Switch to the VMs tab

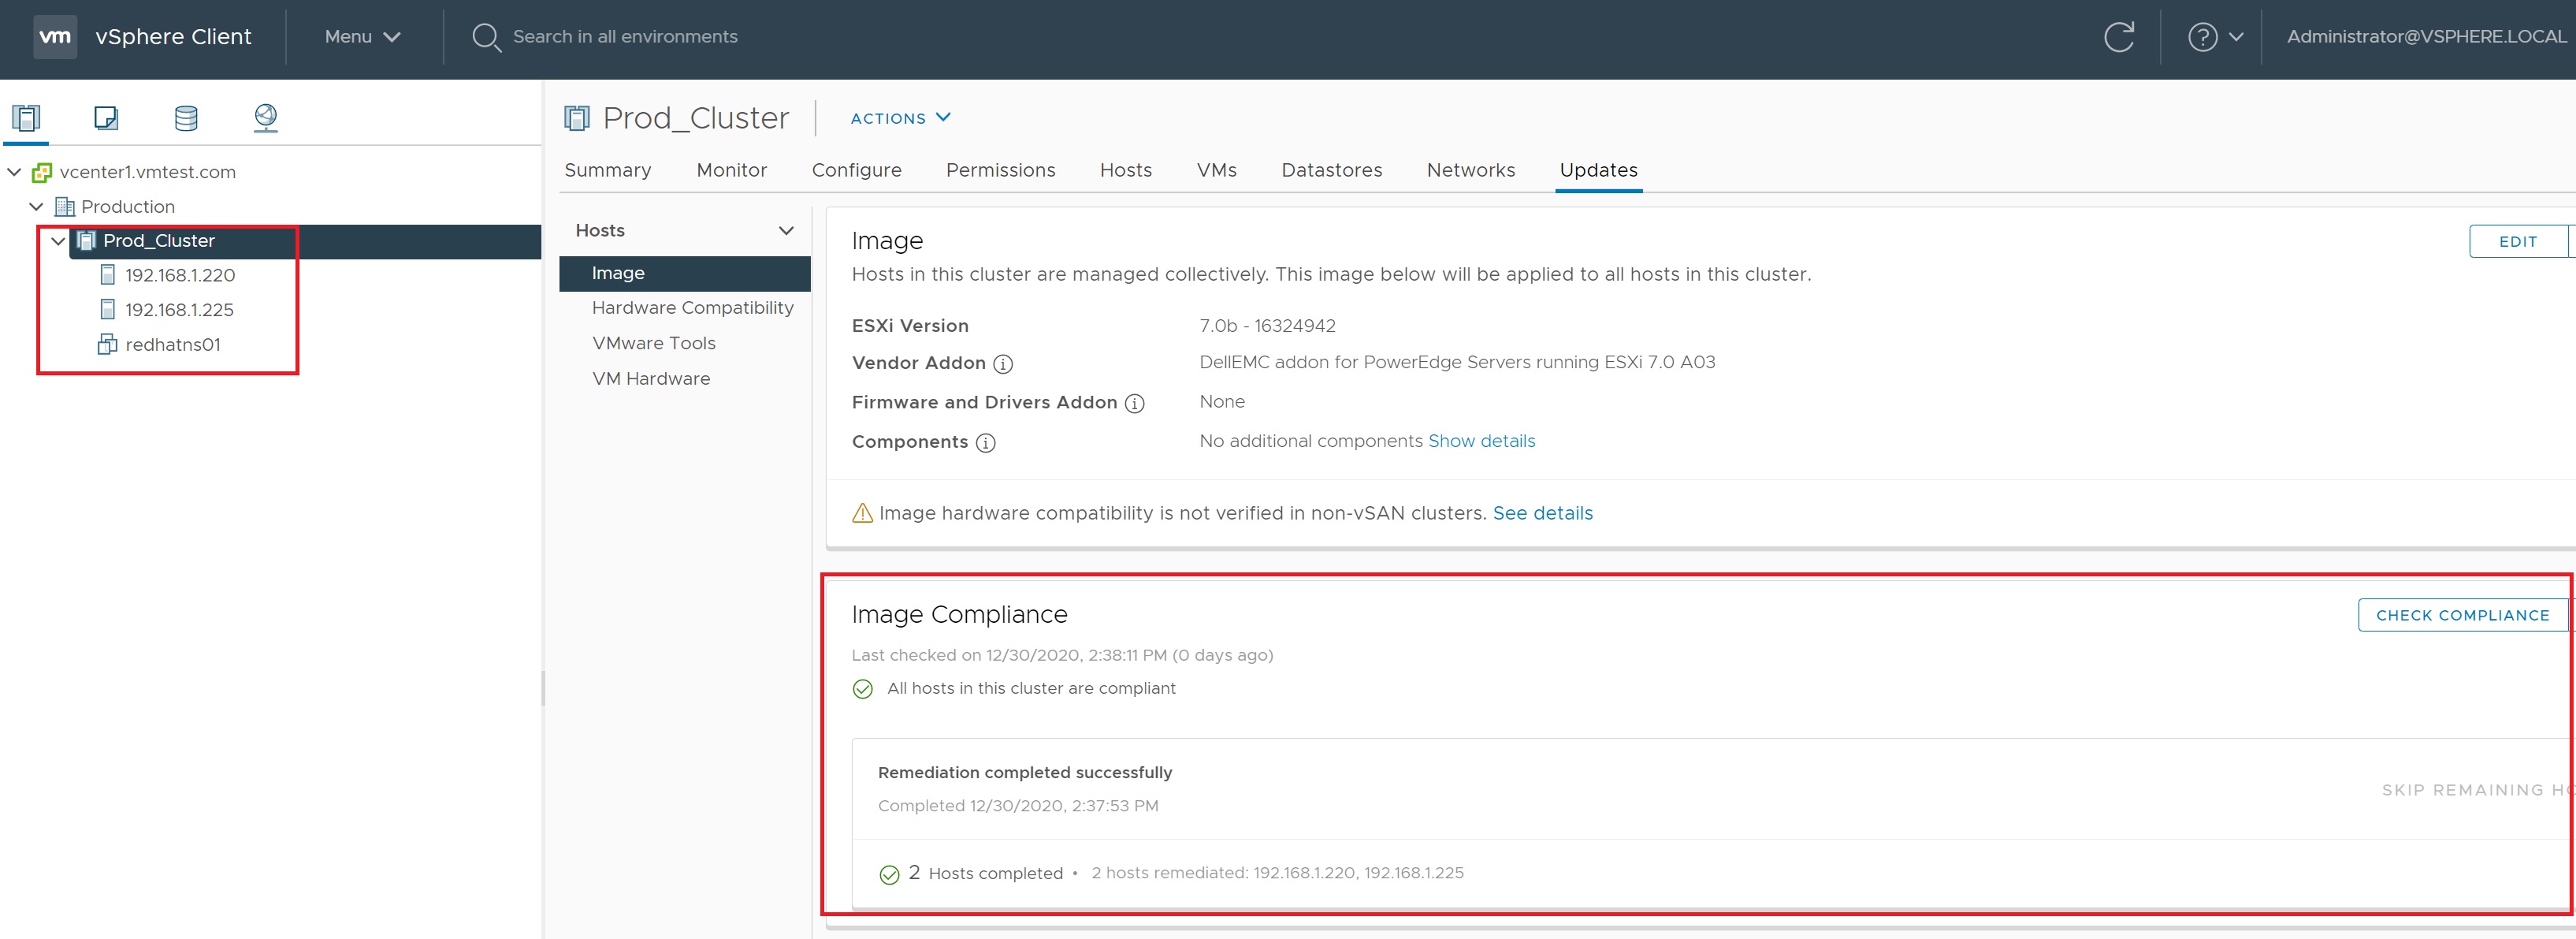pyautogui.click(x=1216, y=170)
